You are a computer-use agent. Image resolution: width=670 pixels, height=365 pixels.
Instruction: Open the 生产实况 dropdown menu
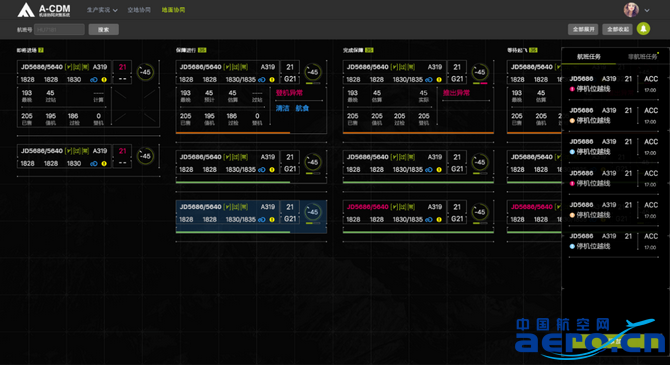click(x=102, y=10)
